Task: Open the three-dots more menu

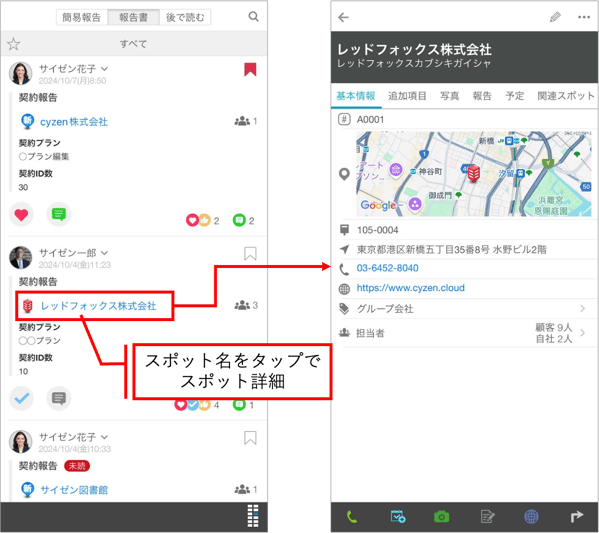Action: [584, 17]
